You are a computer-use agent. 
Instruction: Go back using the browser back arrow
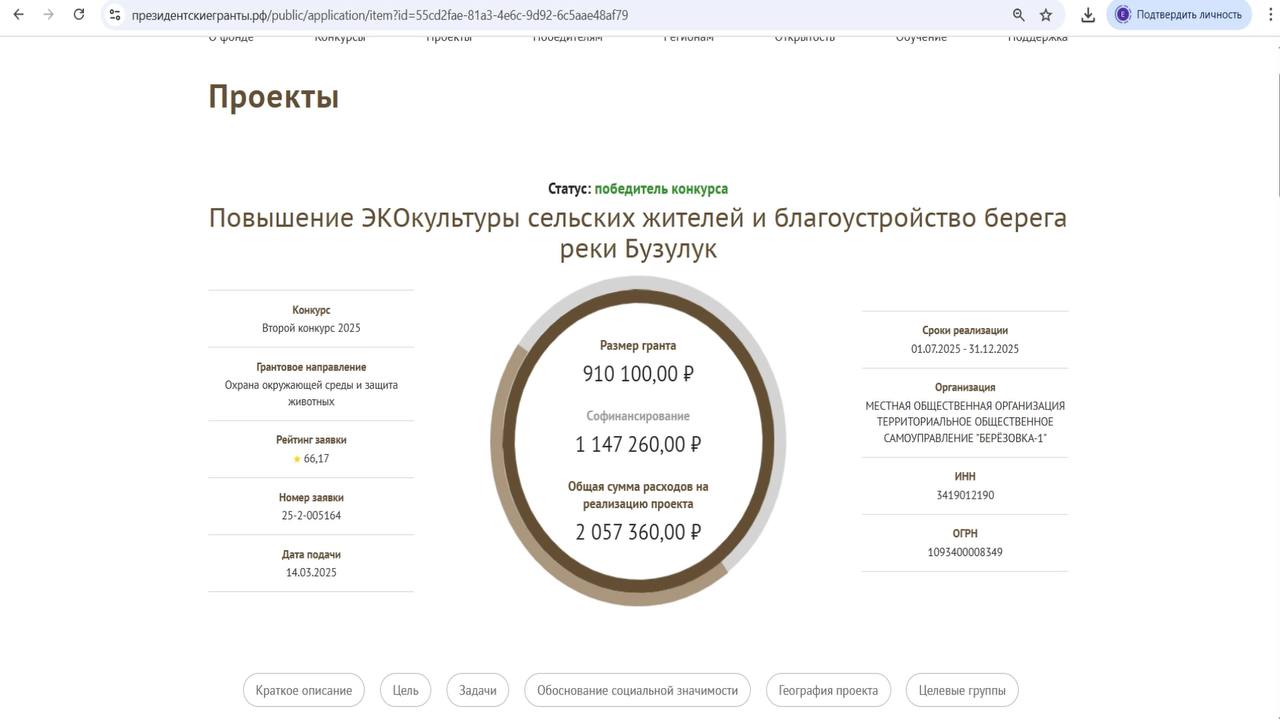[18, 15]
